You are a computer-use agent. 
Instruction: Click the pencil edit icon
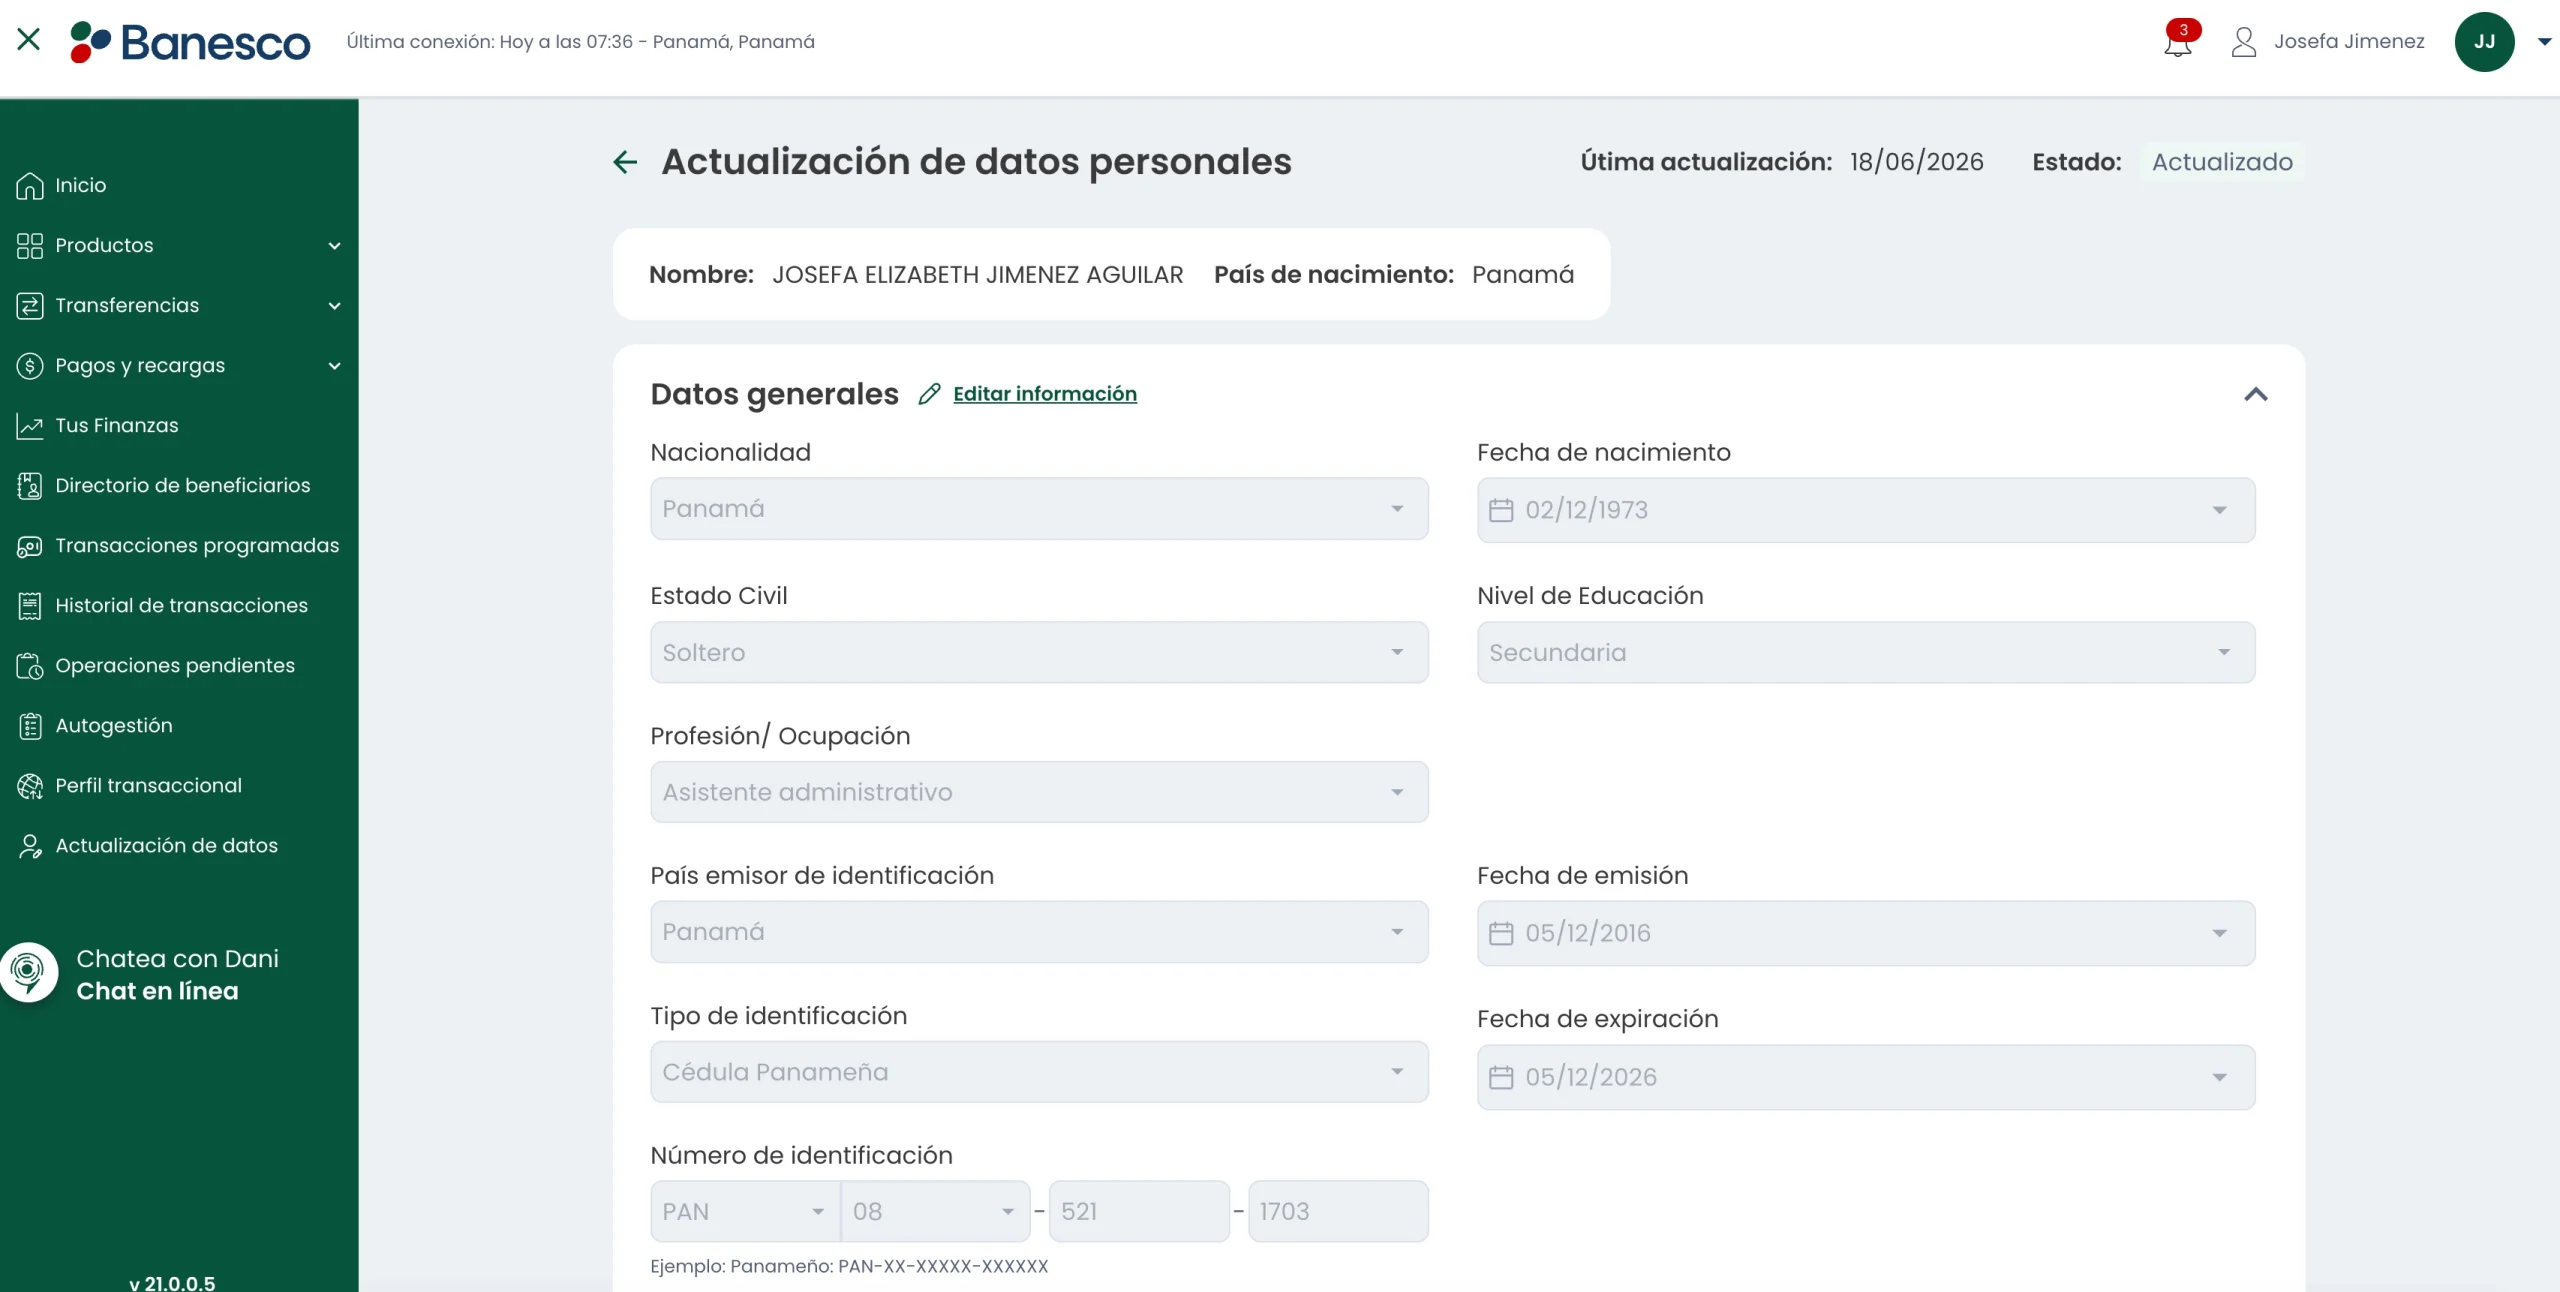click(x=929, y=394)
